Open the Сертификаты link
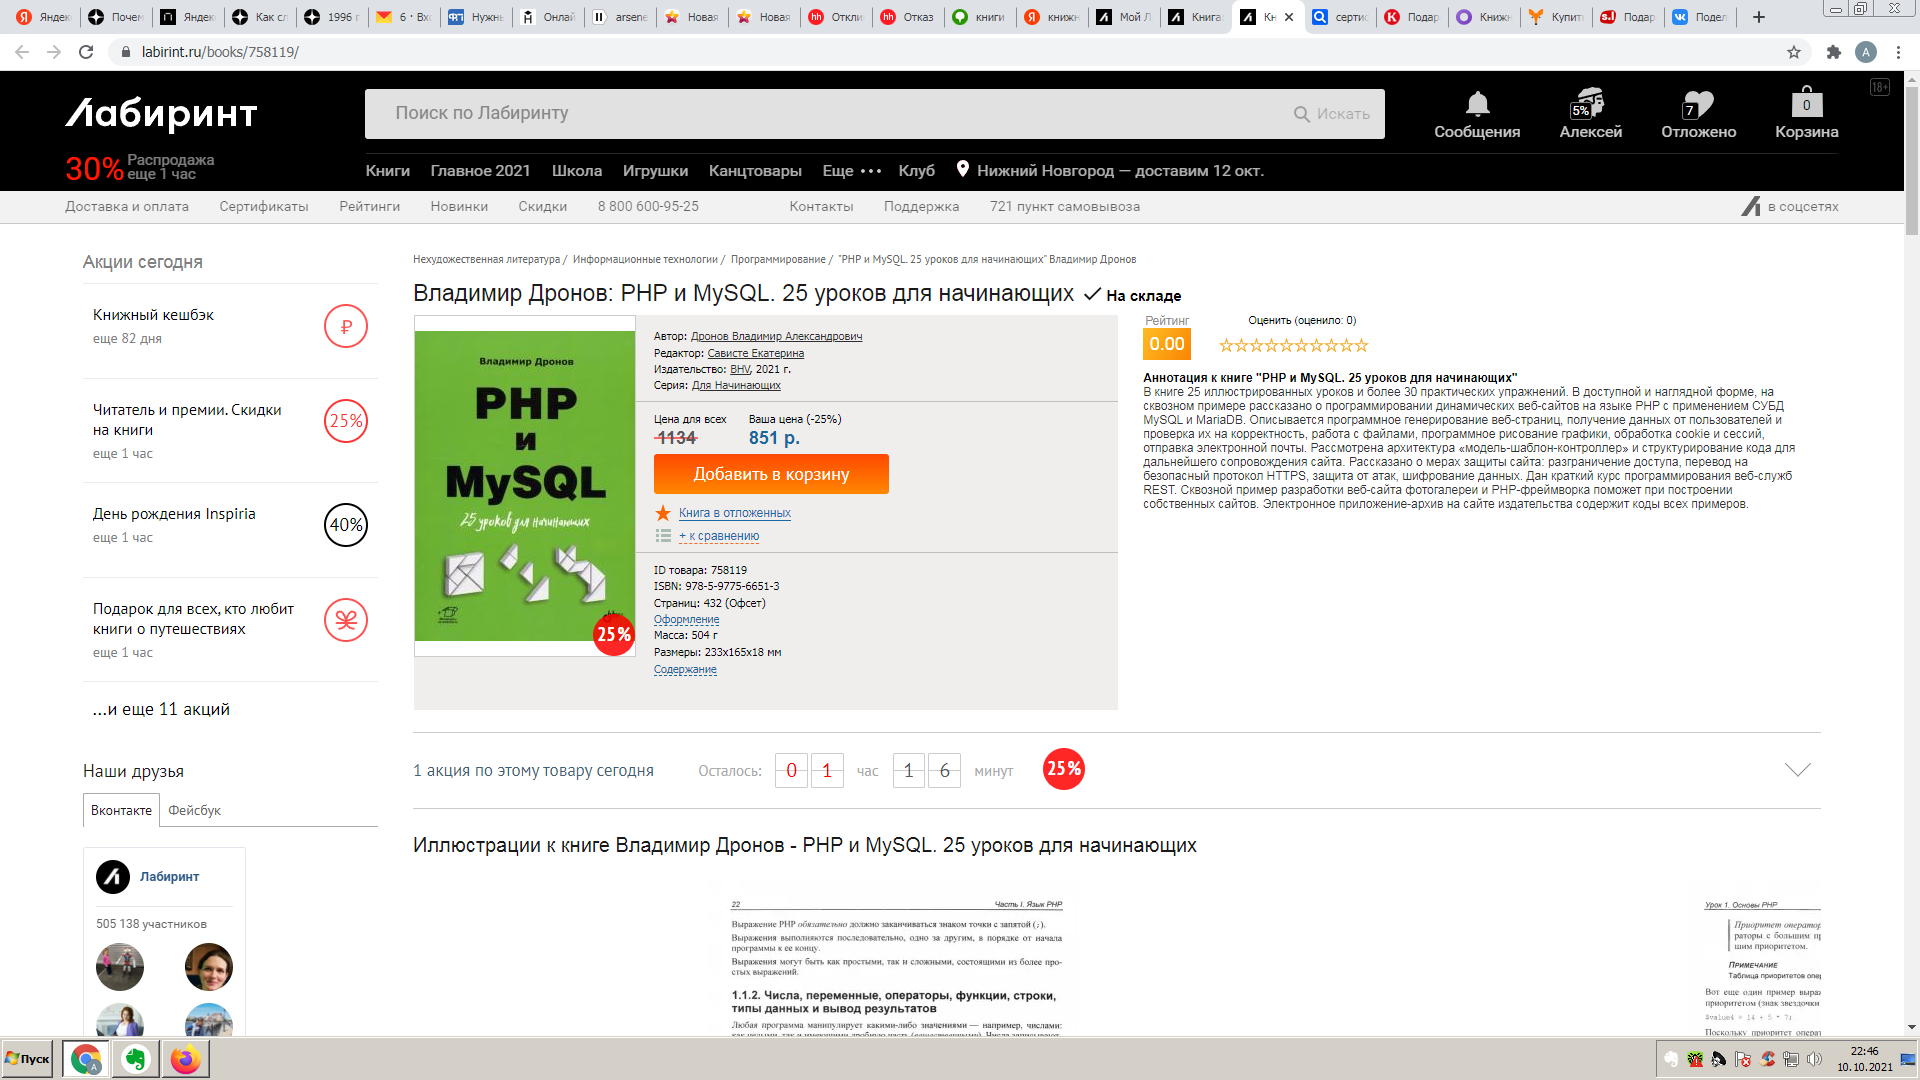This screenshot has height=1080, width=1920. 264,207
